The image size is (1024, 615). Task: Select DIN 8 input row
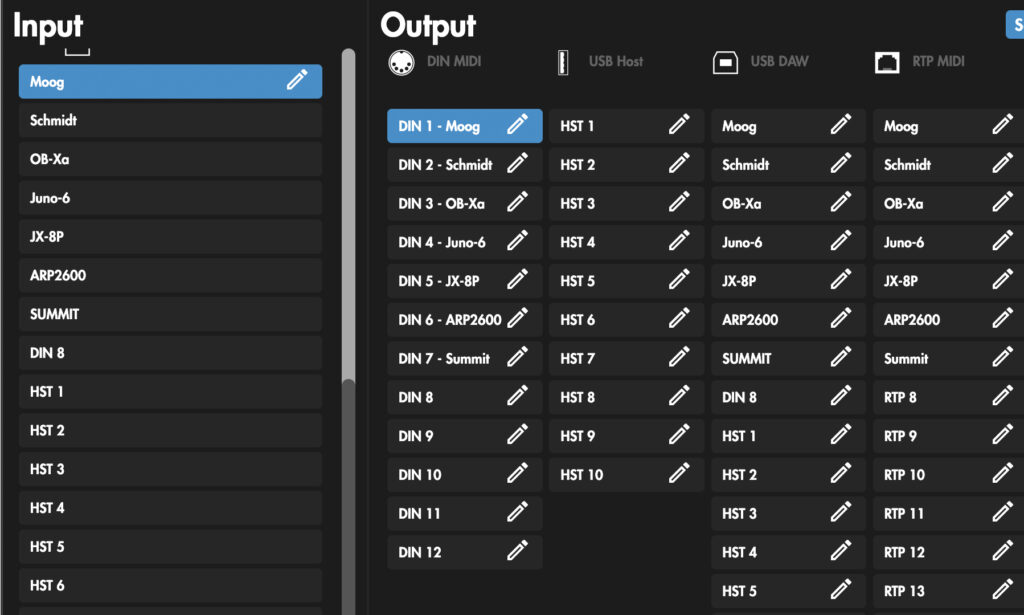click(x=170, y=353)
